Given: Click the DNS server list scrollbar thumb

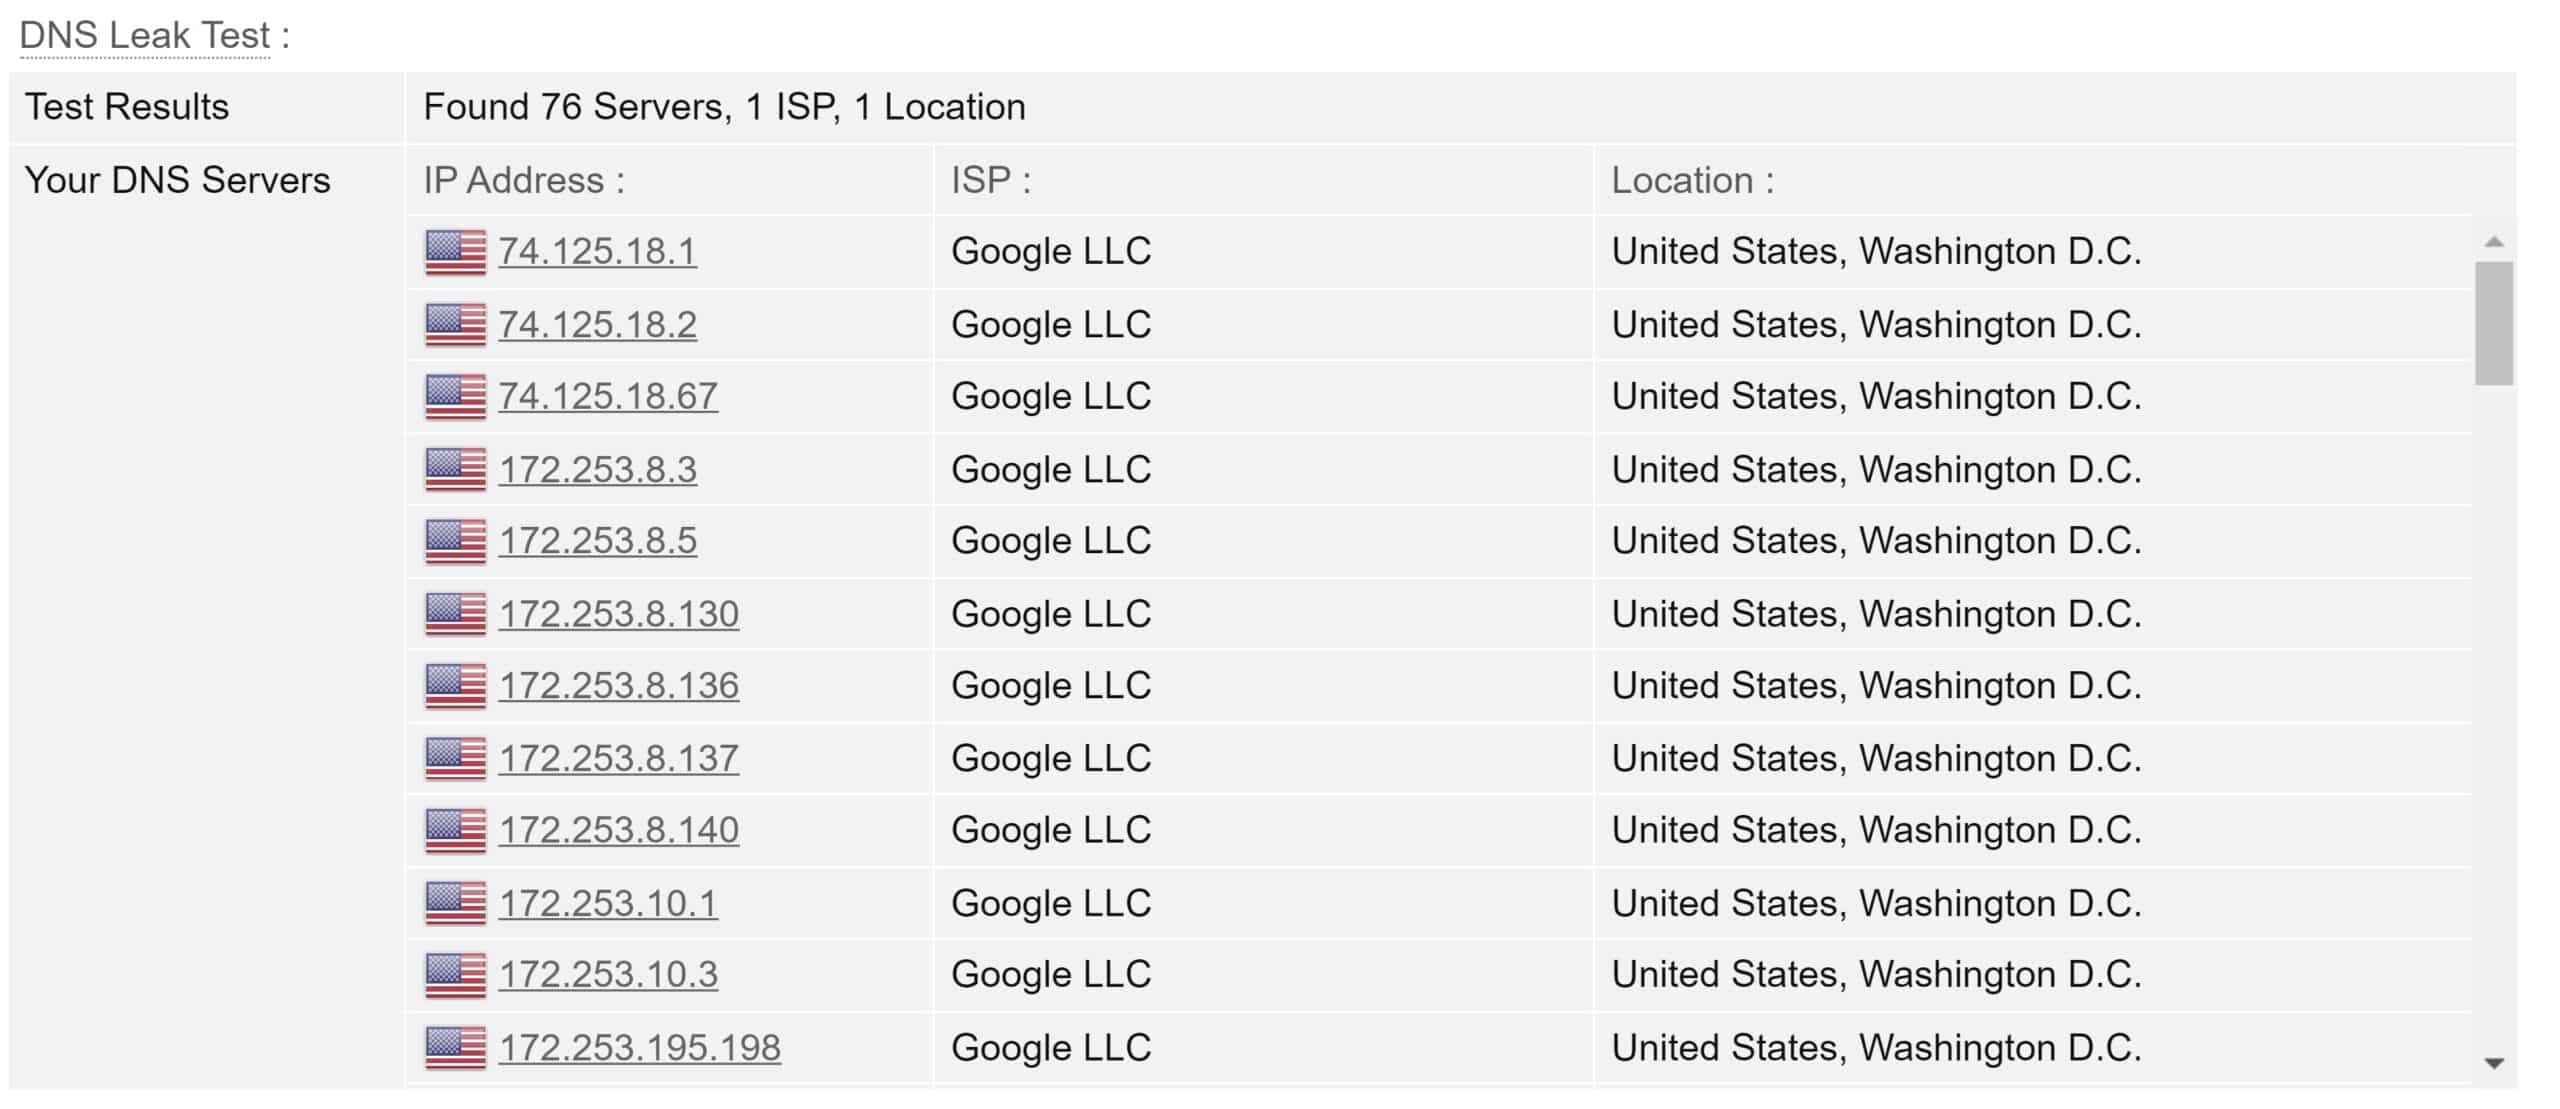Looking at the screenshot, I should click(2494, 323).
